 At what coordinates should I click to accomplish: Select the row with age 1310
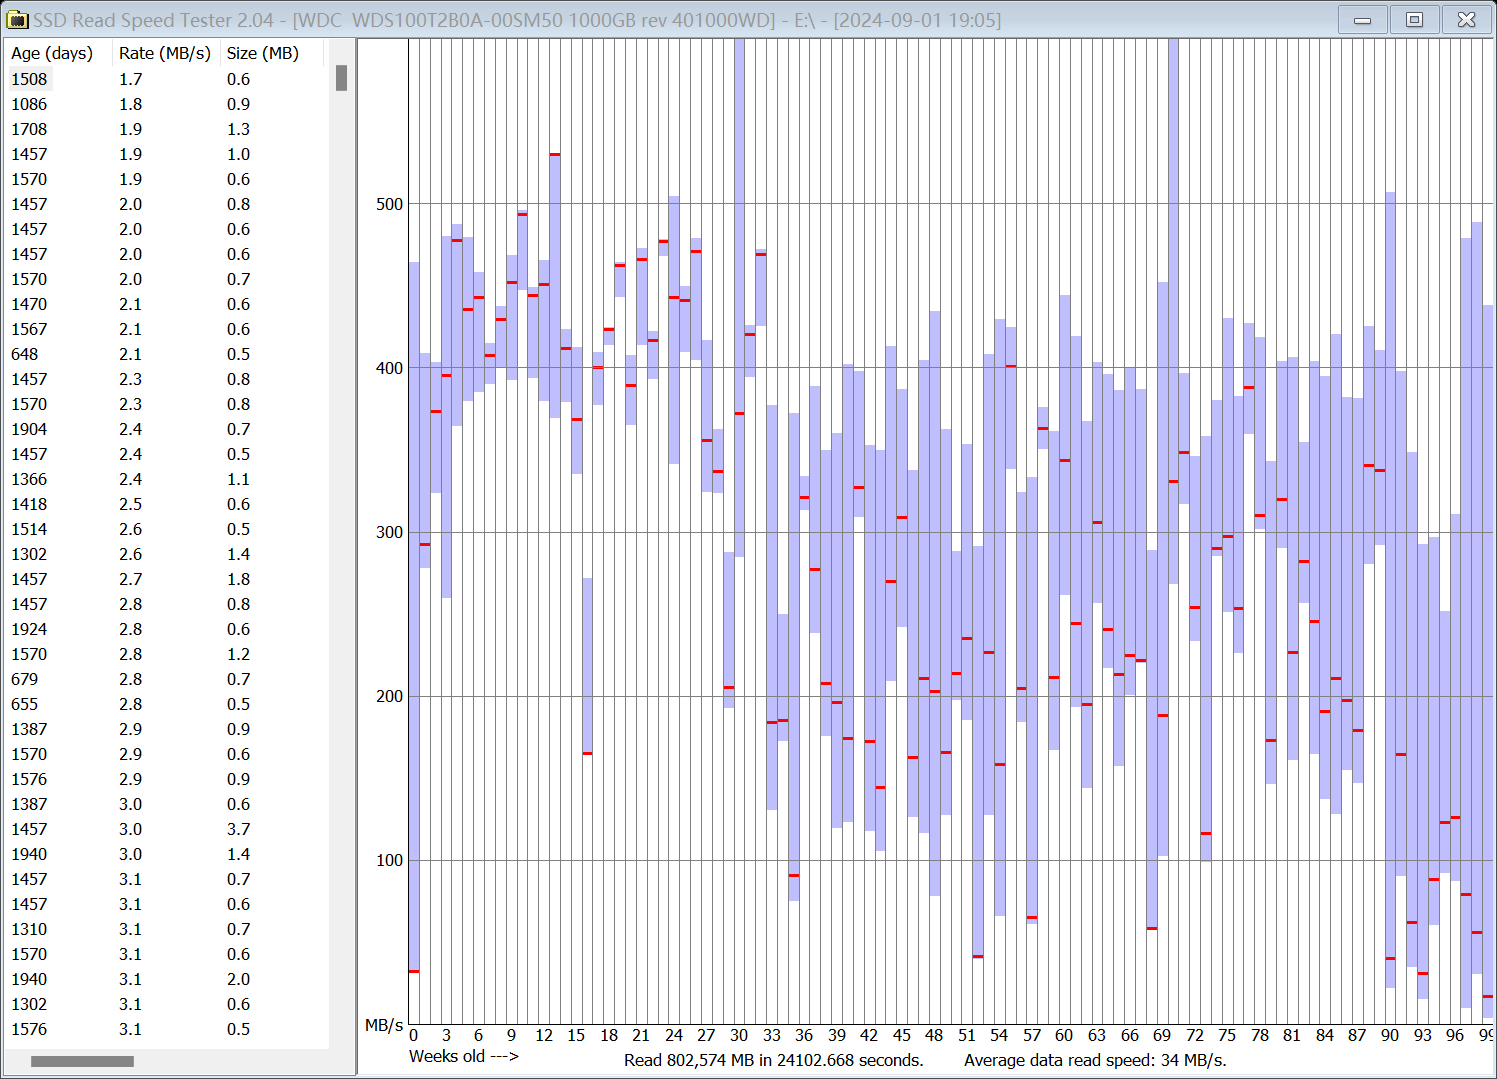167,929
